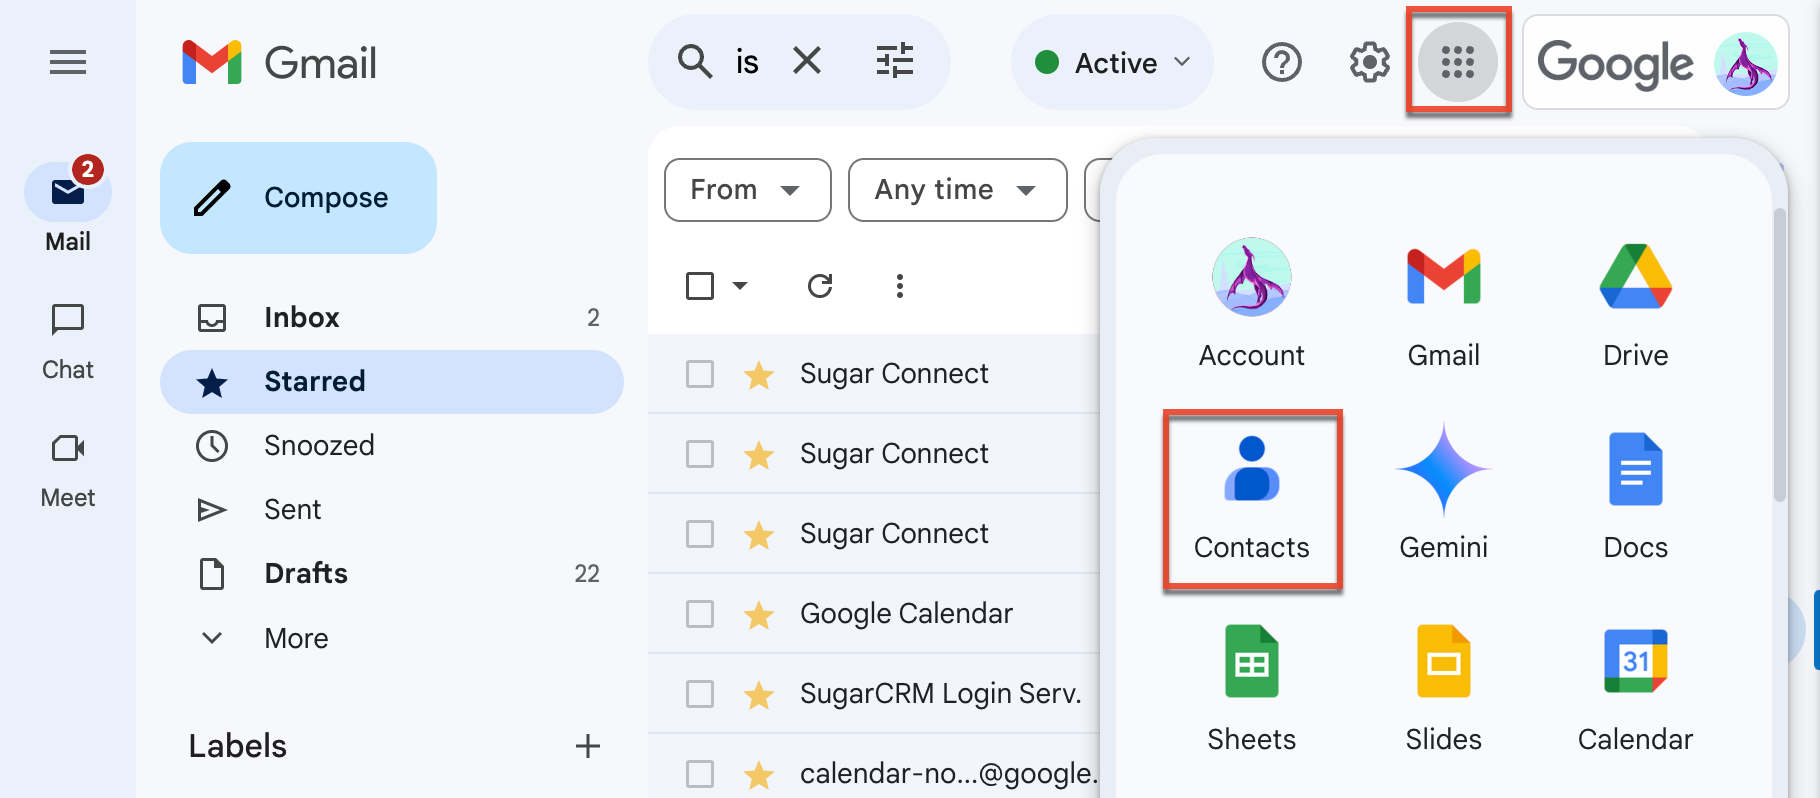Open the Snoozed mail view
The image size is (1820, 798).
pos(319,445)
